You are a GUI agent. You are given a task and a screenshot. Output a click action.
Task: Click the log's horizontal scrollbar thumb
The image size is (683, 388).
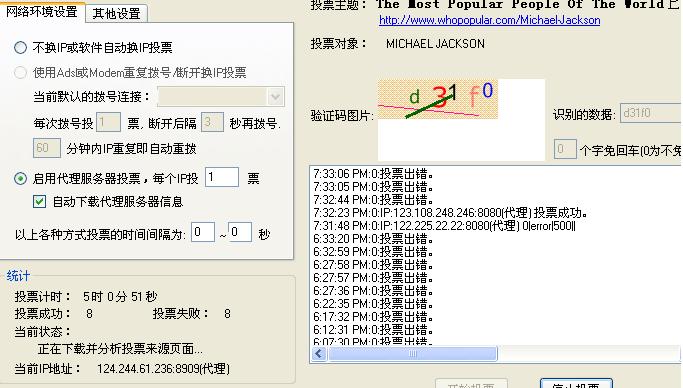(x=412, y=354)
